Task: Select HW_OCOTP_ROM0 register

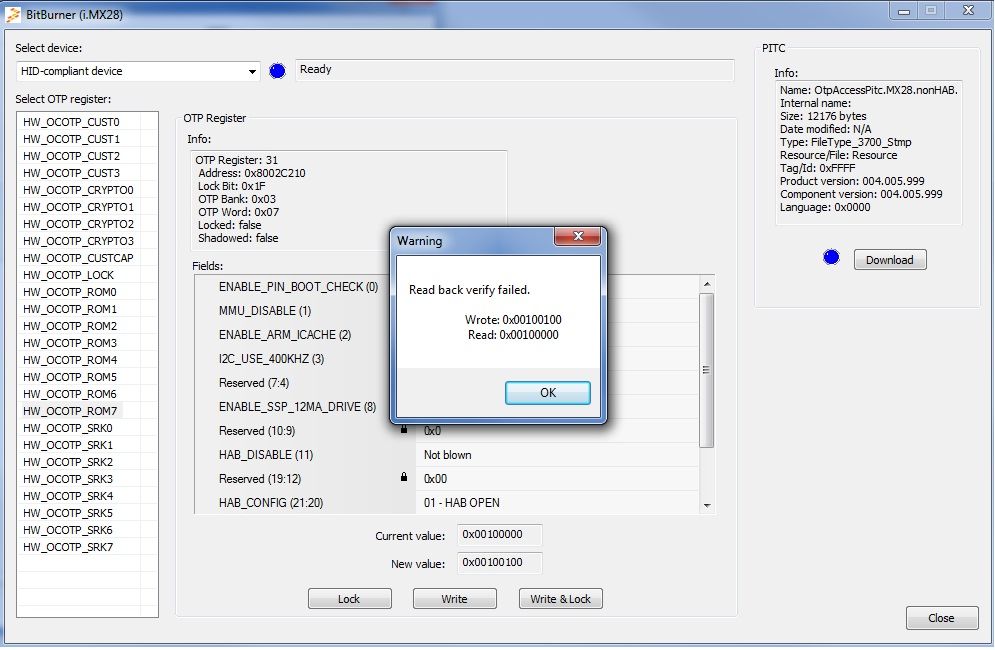Action: coord(70,292)
